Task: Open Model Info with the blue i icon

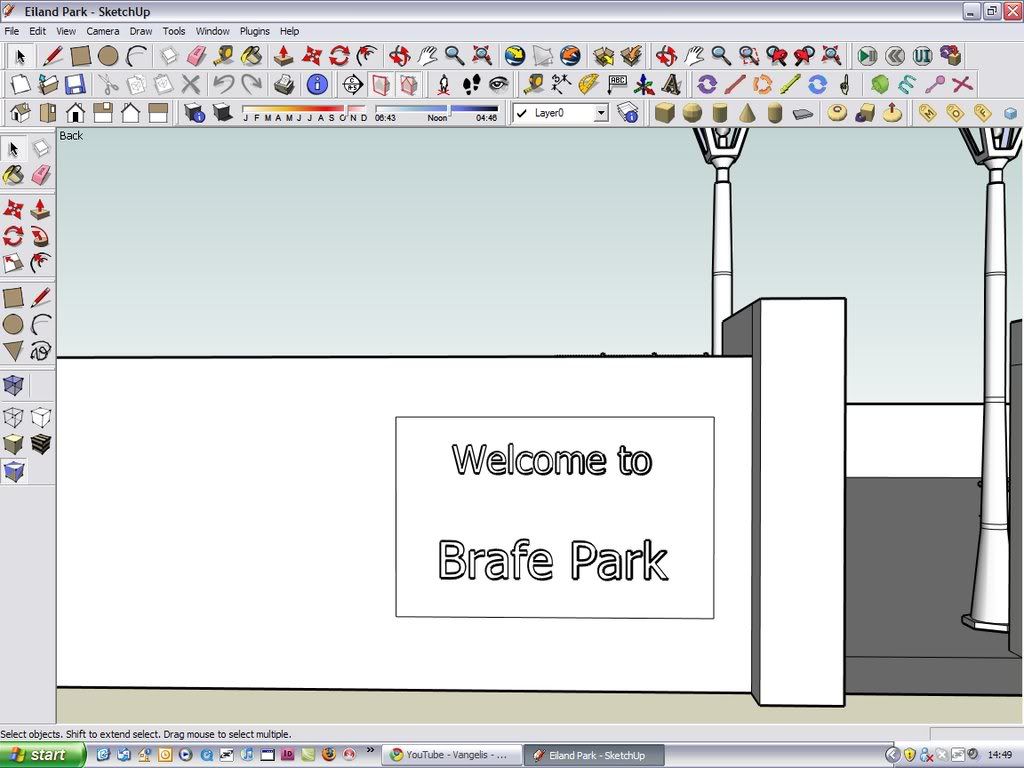Action: point(317,84)
